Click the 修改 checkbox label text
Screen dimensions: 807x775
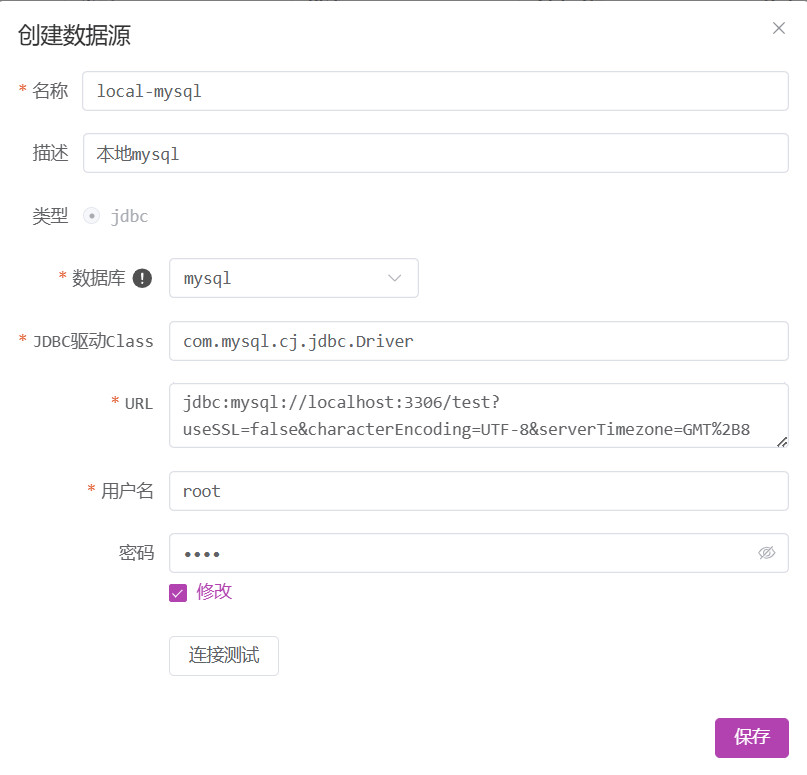click(x=214, y=592)
